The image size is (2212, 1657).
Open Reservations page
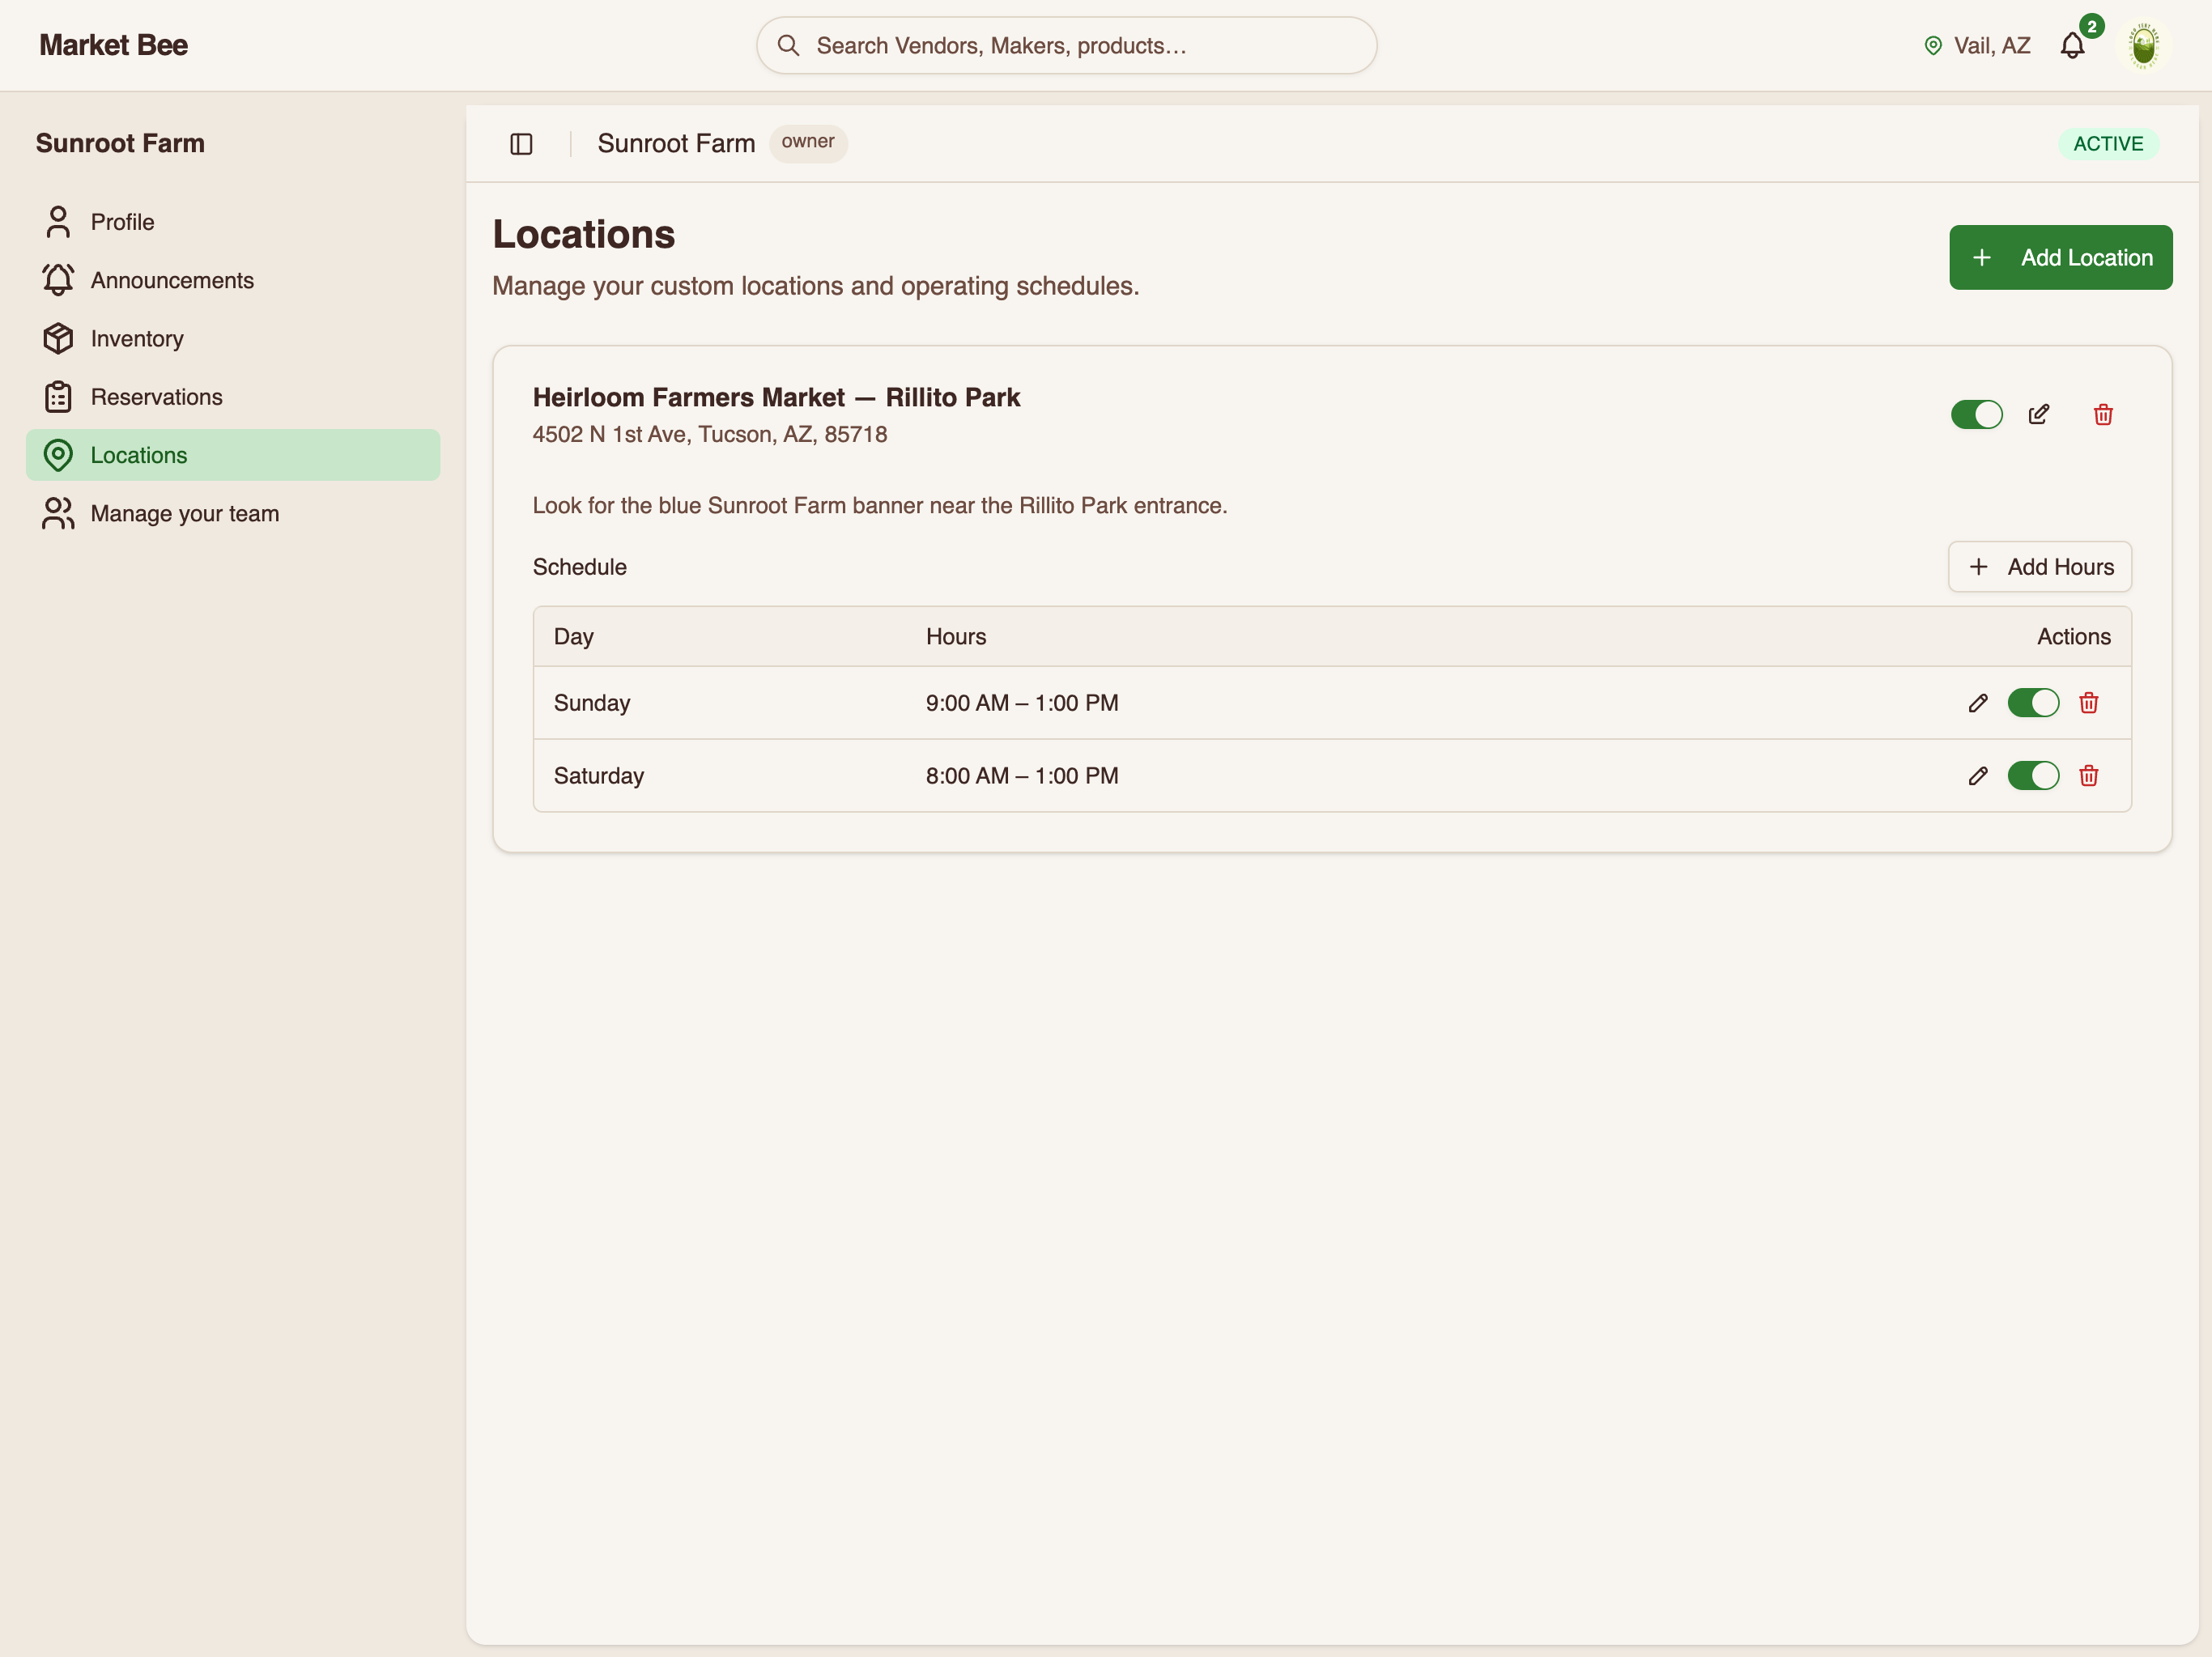[x=233, y=397]
